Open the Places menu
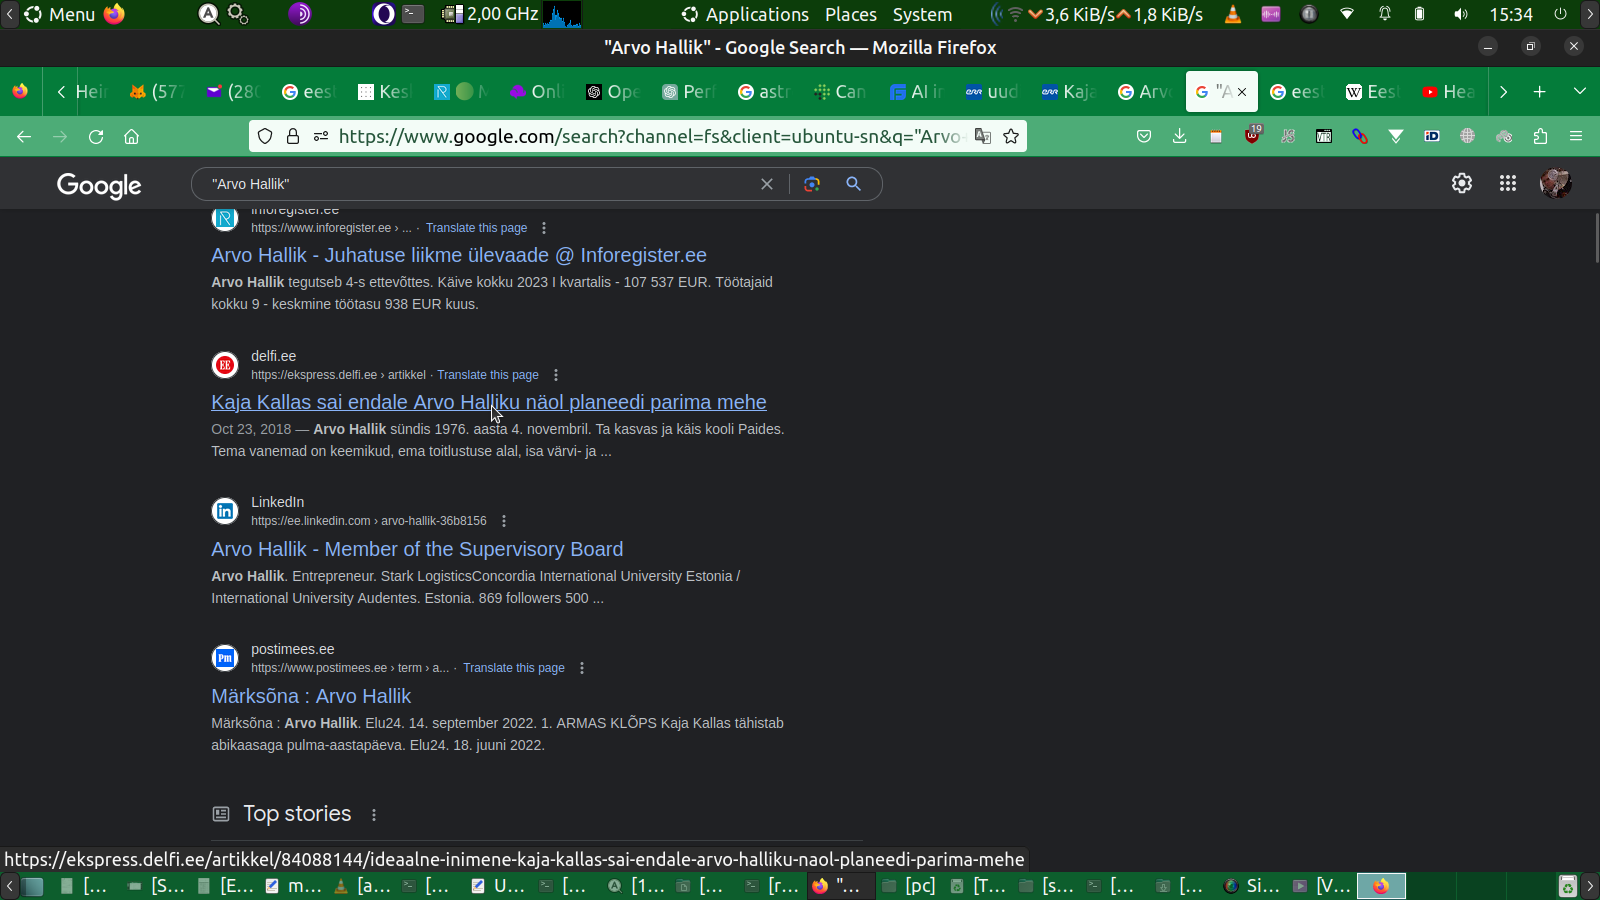The width and height of the screenshot is (1600, 900). tap(851, 14)
